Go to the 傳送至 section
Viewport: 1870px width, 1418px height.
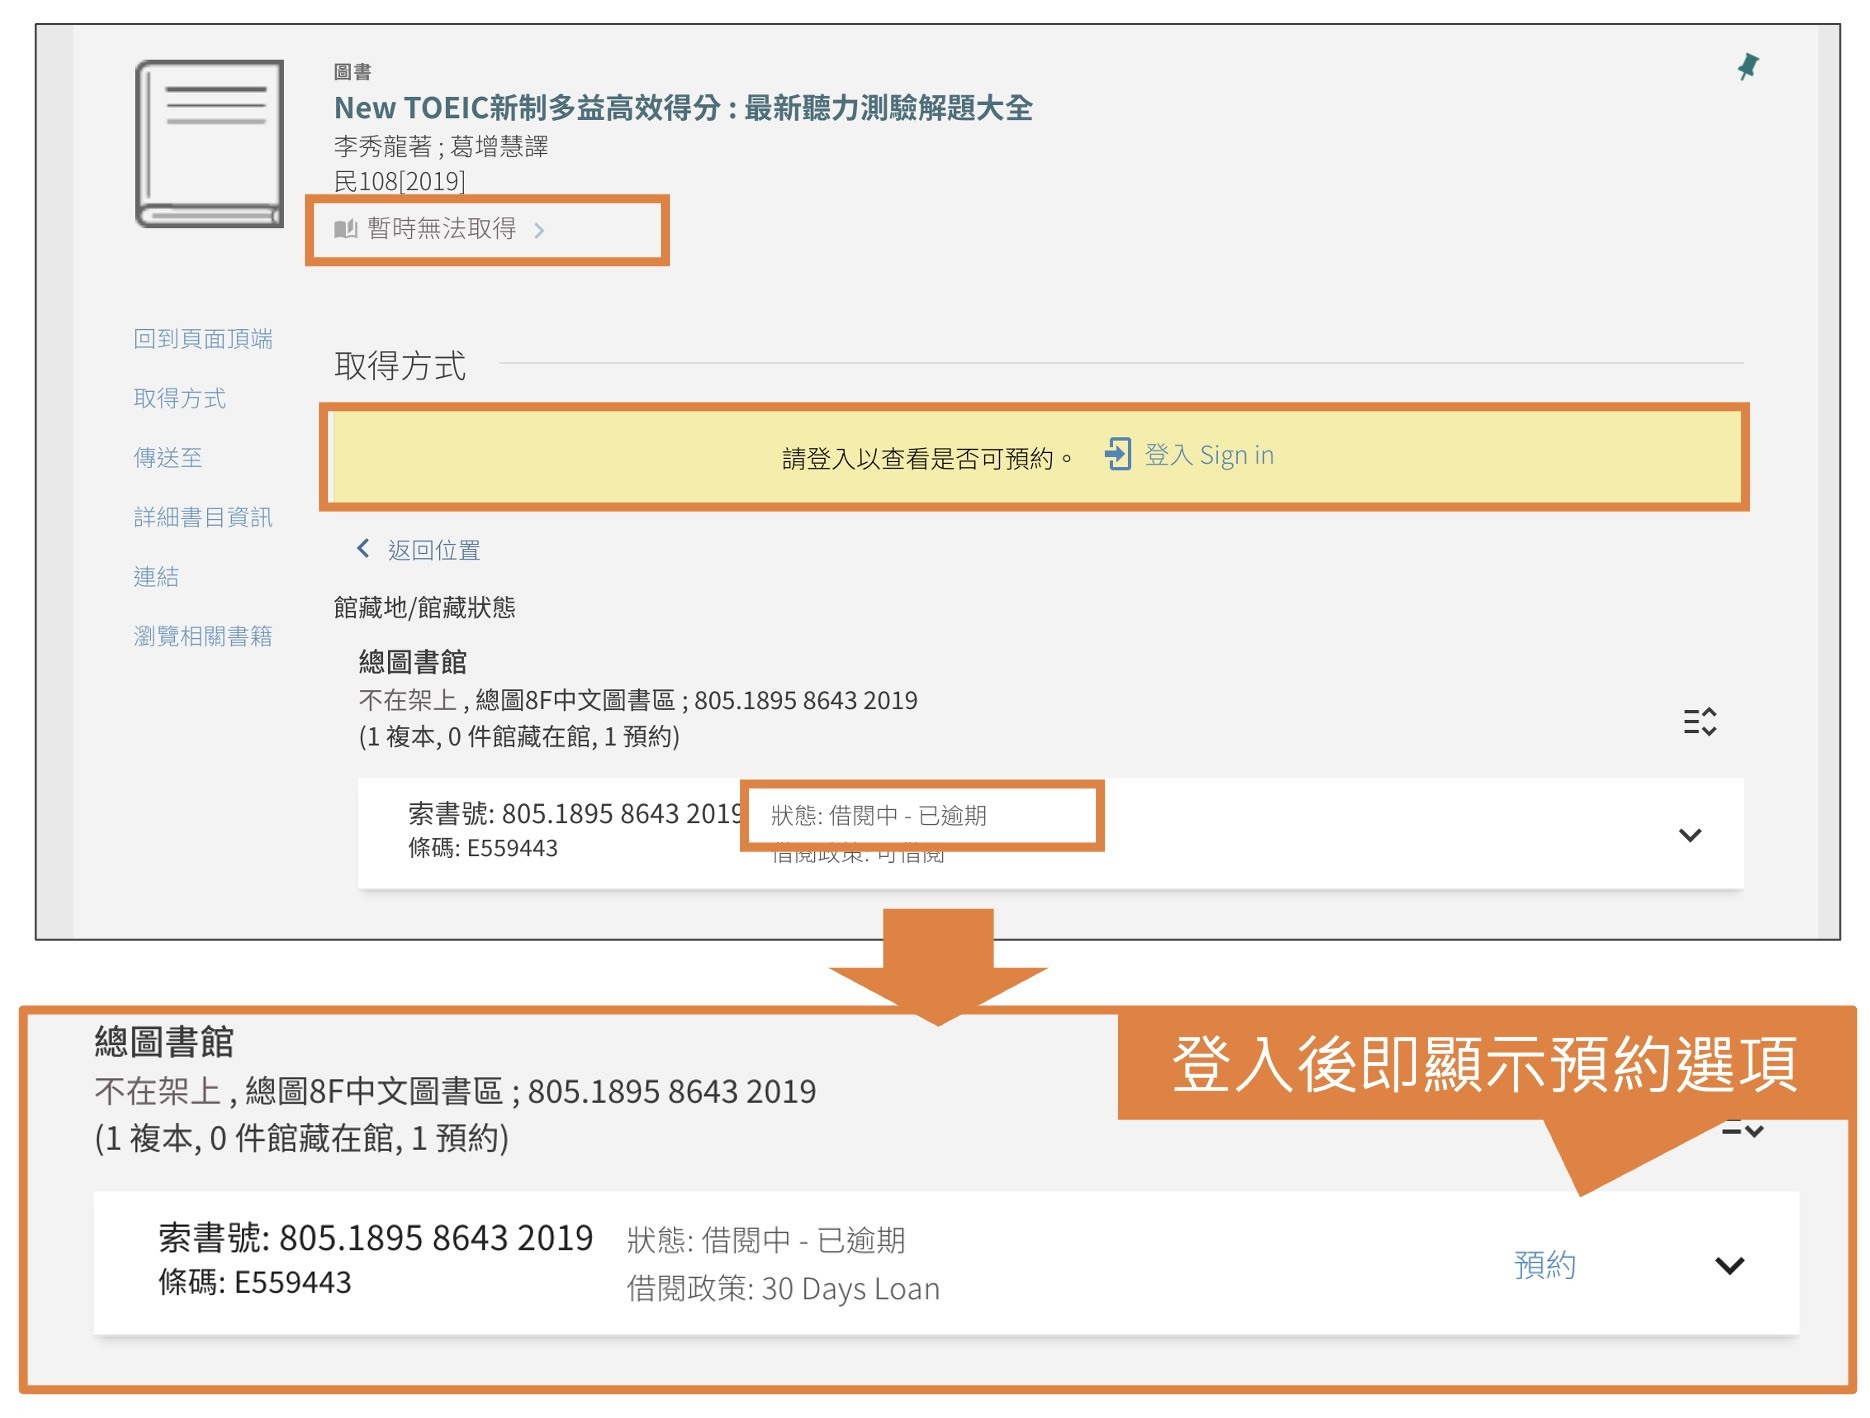(x=168, y=458)
